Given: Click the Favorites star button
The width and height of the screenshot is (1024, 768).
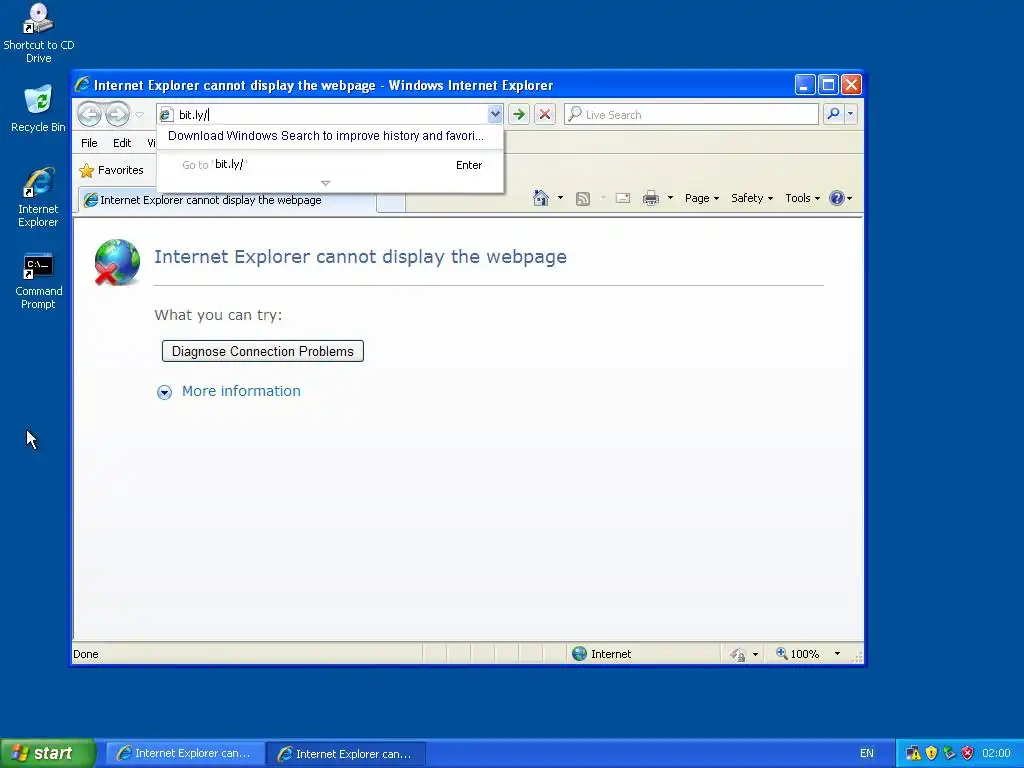Looking at the screenshot, I should (x=111, y=170).
